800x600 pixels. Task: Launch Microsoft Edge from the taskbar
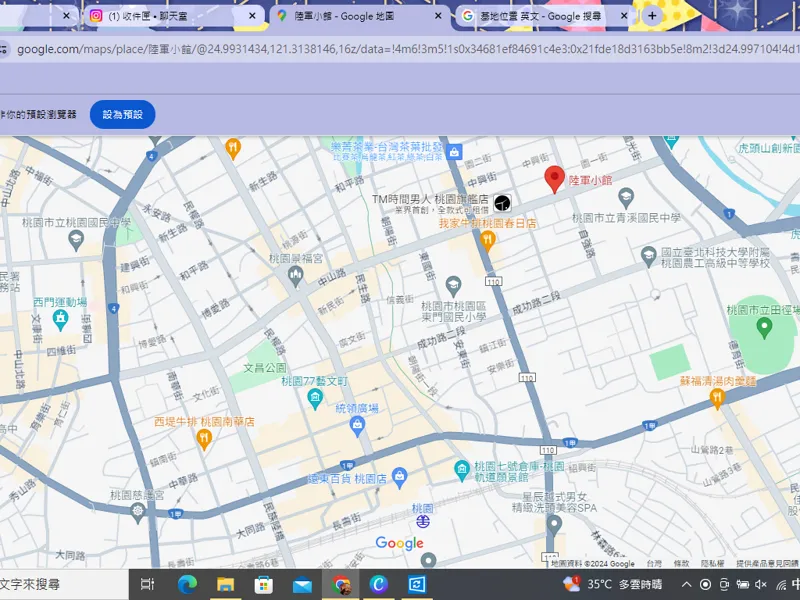click(x=187, y=584)
